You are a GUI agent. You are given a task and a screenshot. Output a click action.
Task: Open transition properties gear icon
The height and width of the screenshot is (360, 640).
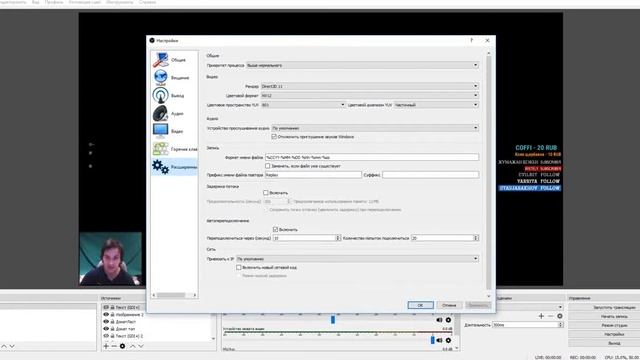(560, 316)
